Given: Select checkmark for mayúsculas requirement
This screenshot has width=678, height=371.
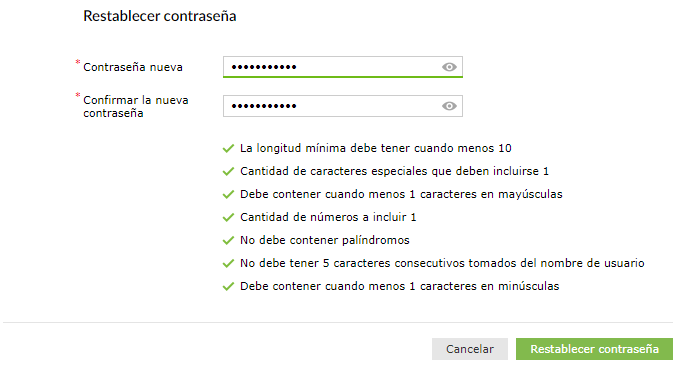Looking at the screenshot, I should [228, 195].
